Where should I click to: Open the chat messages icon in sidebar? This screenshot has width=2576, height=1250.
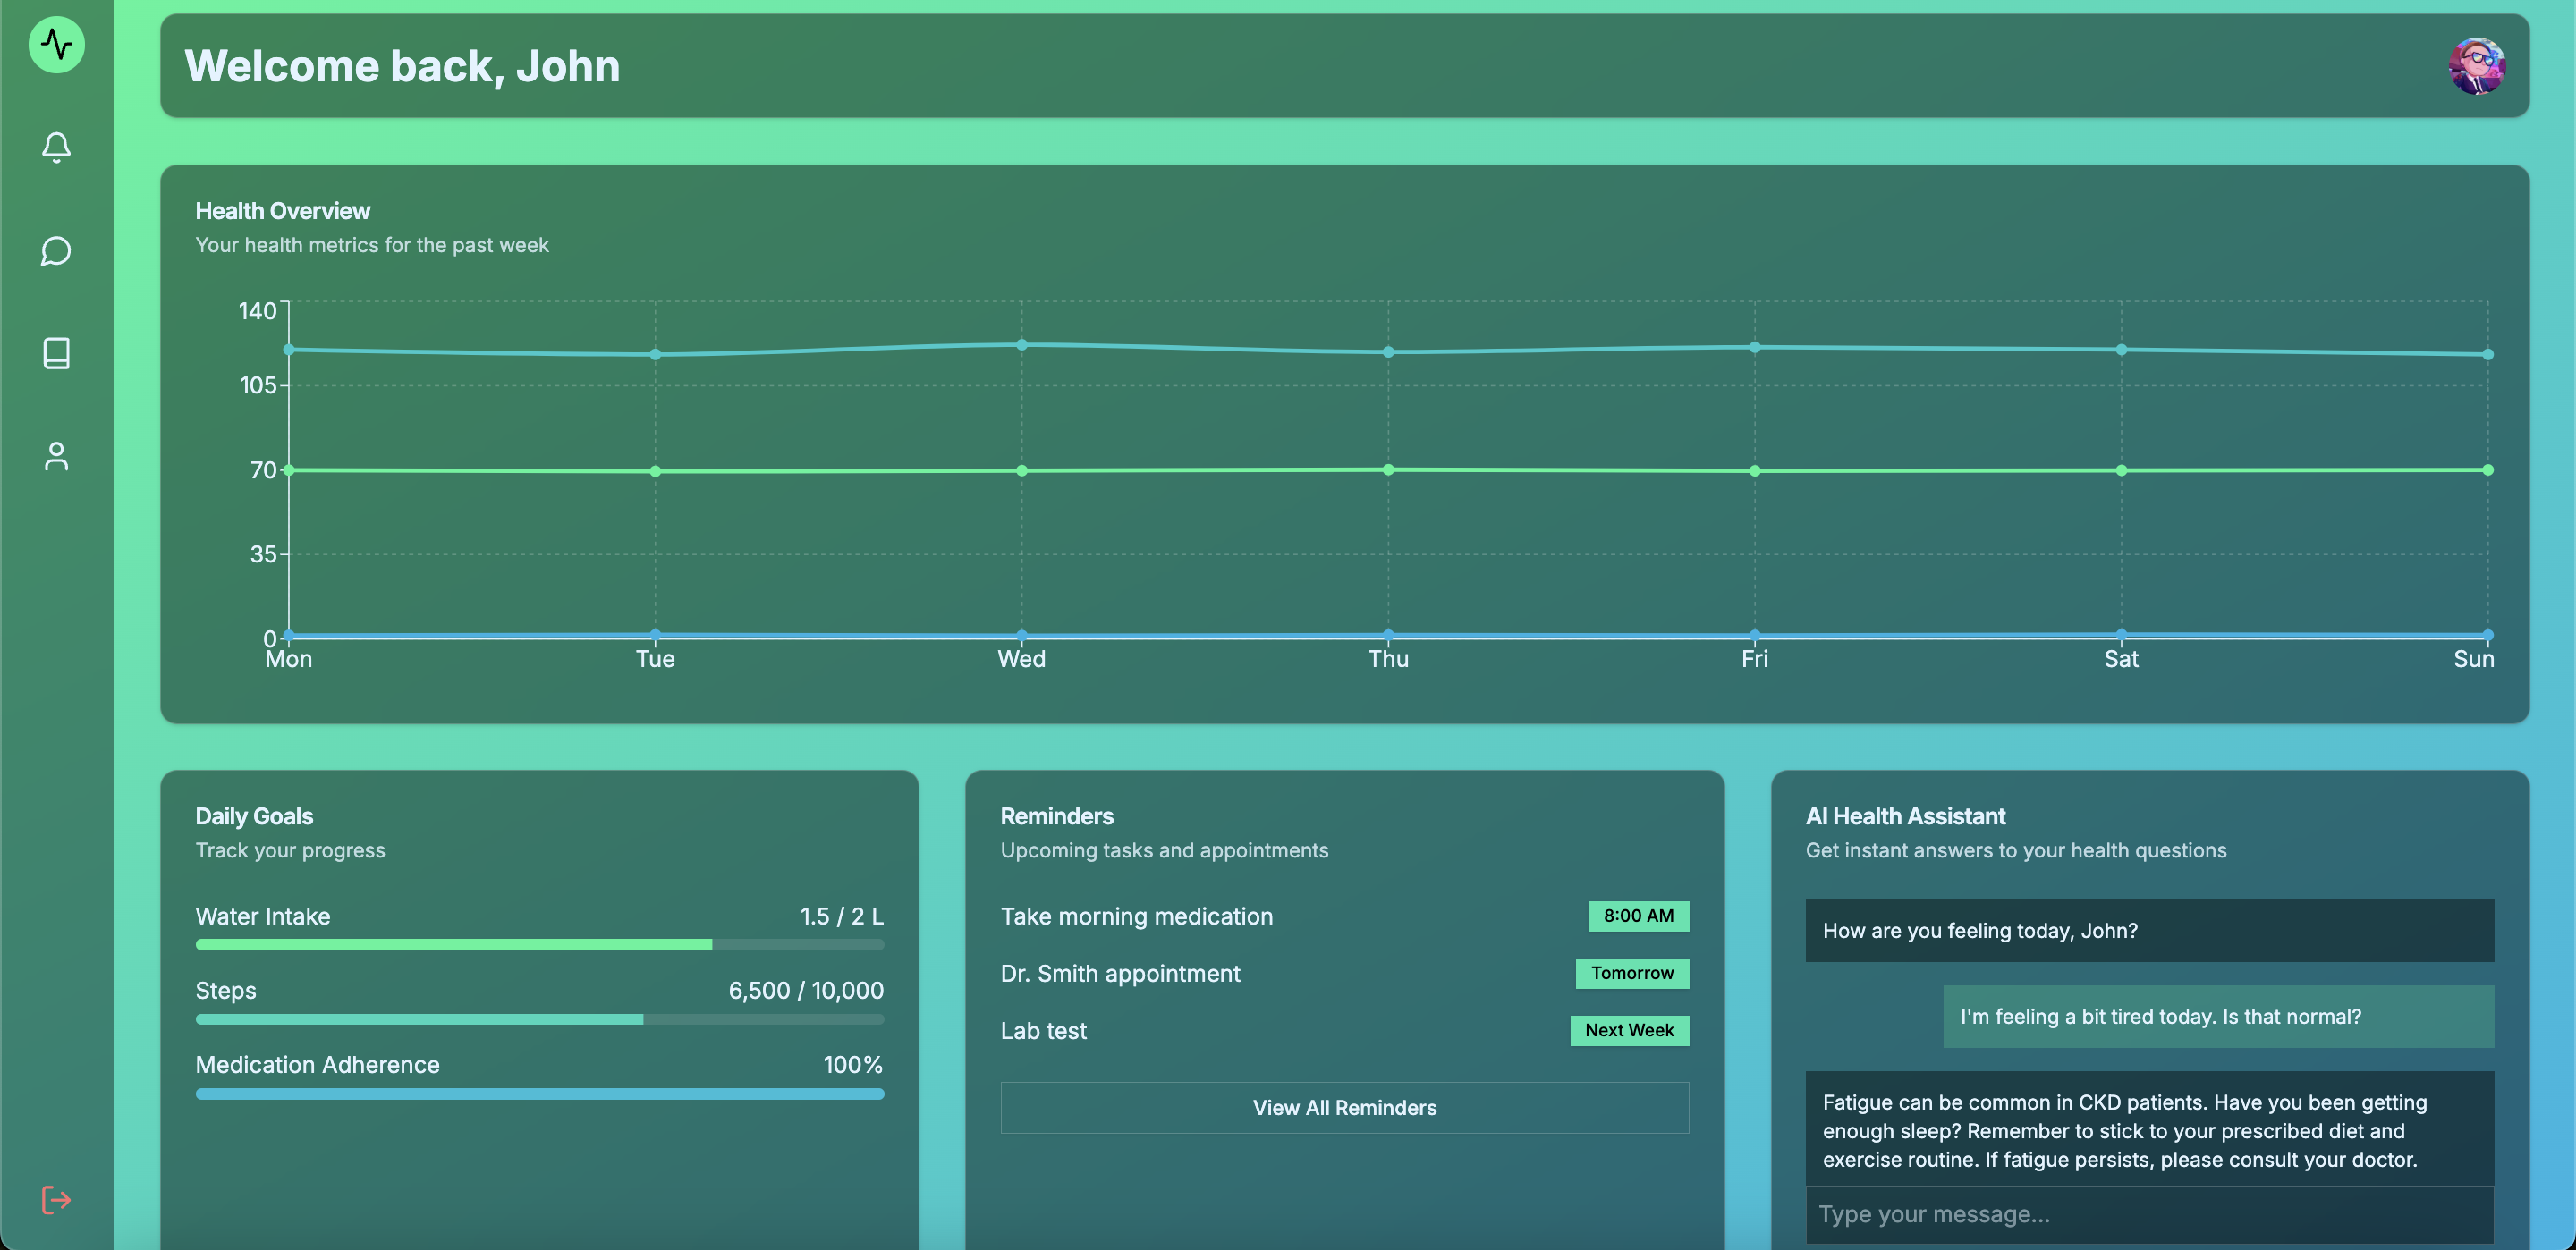click(56, 251)
